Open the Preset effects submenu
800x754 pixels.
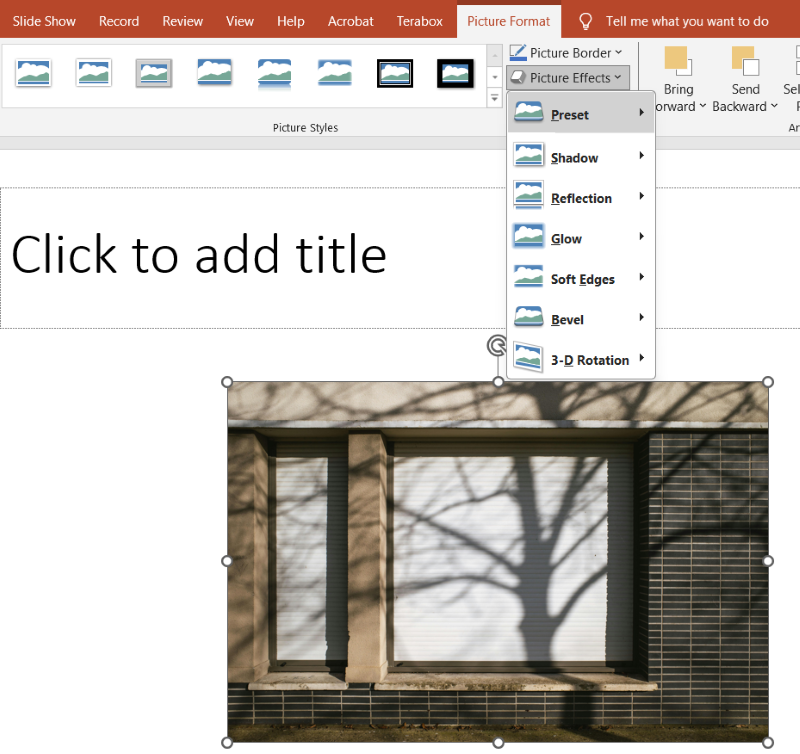(581, 114)
